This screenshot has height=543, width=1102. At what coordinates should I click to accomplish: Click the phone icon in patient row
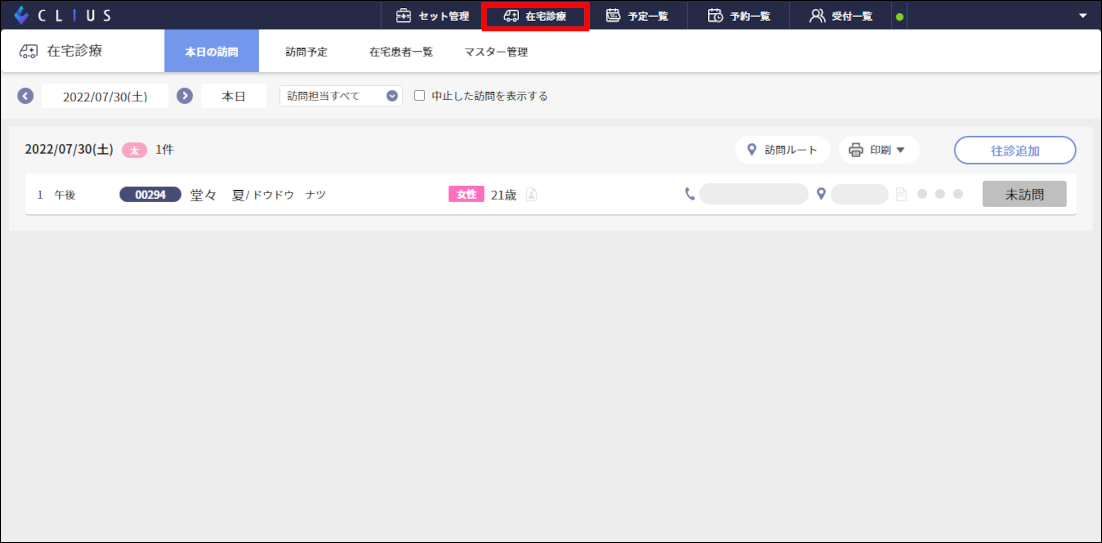[x=690, y=194]
